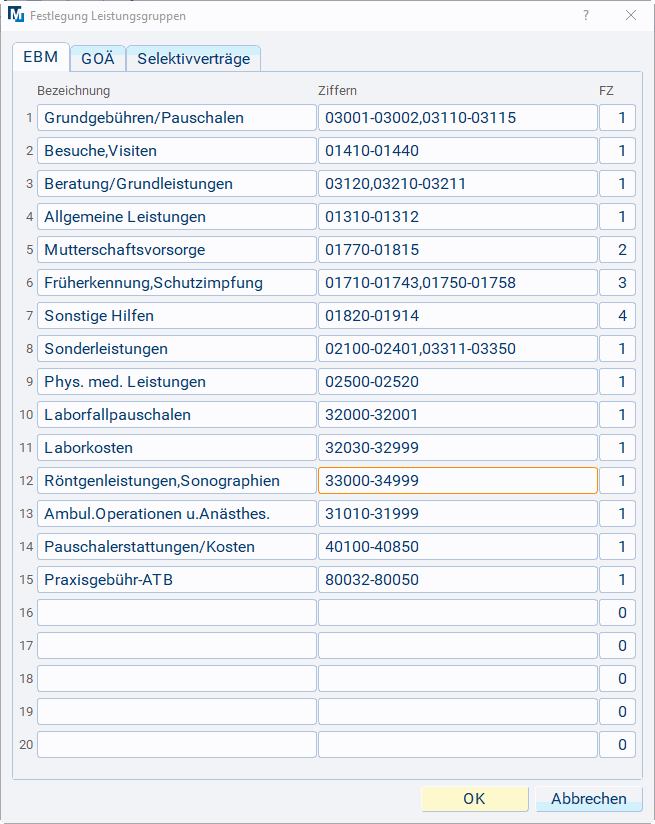Open the Selektivverträge tab
Viewport: 655px width, 824px height.
tap(194, 58)
